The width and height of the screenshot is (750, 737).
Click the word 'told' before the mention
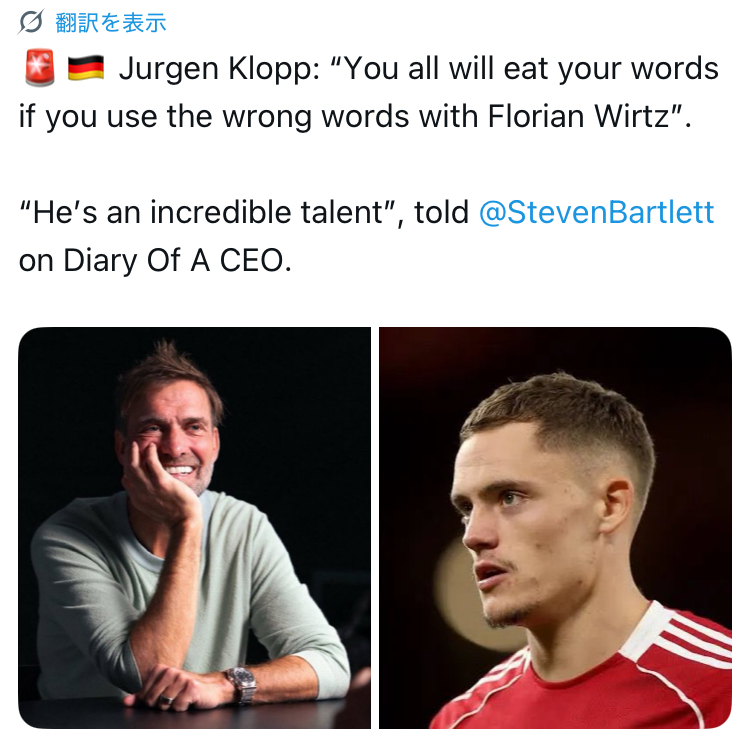pos(441,212)
